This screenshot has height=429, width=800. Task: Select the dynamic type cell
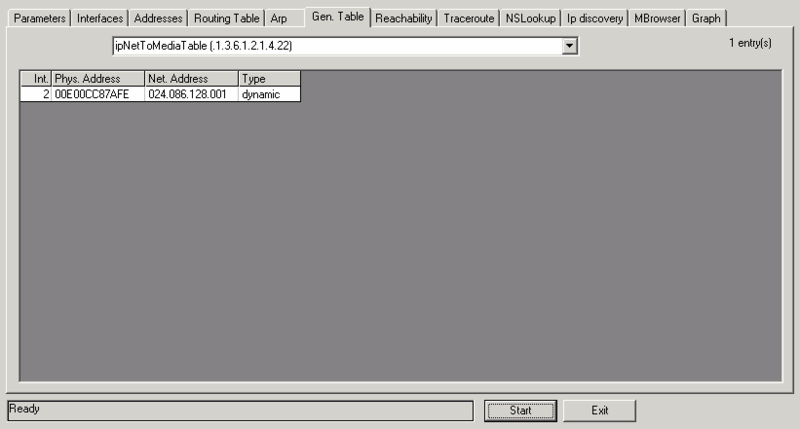269,94
